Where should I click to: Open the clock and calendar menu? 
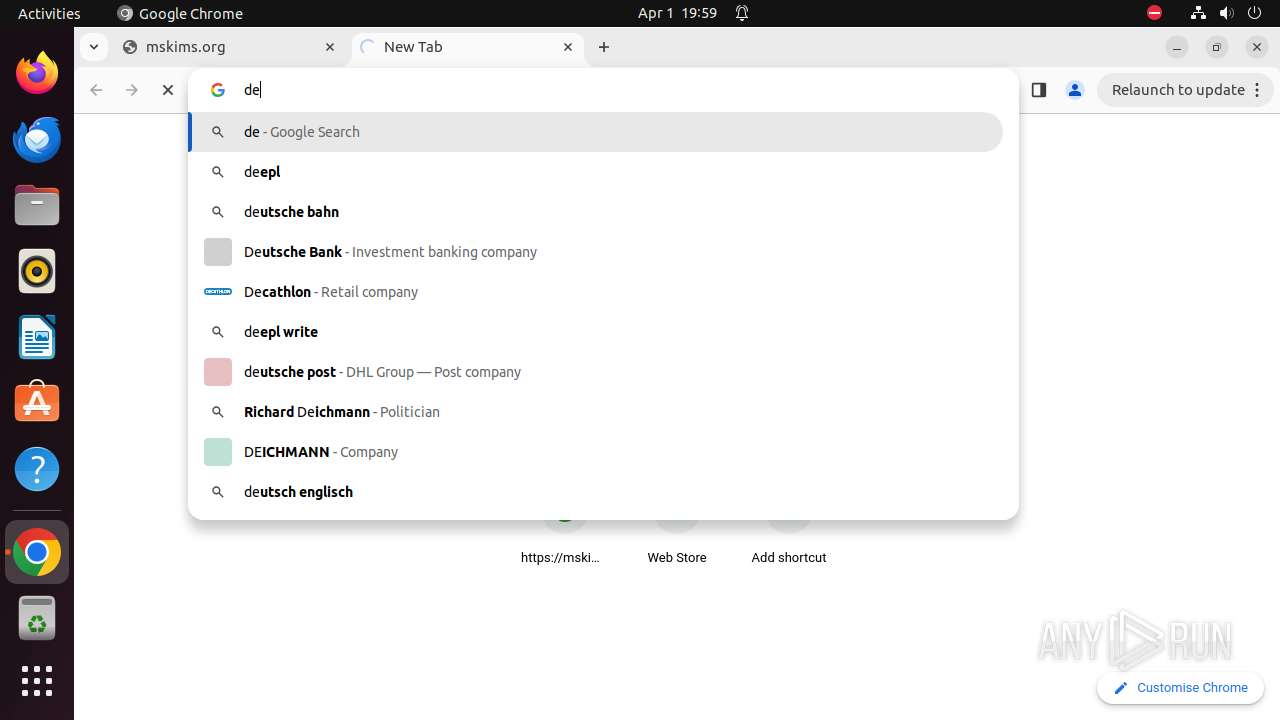(677, 13)
